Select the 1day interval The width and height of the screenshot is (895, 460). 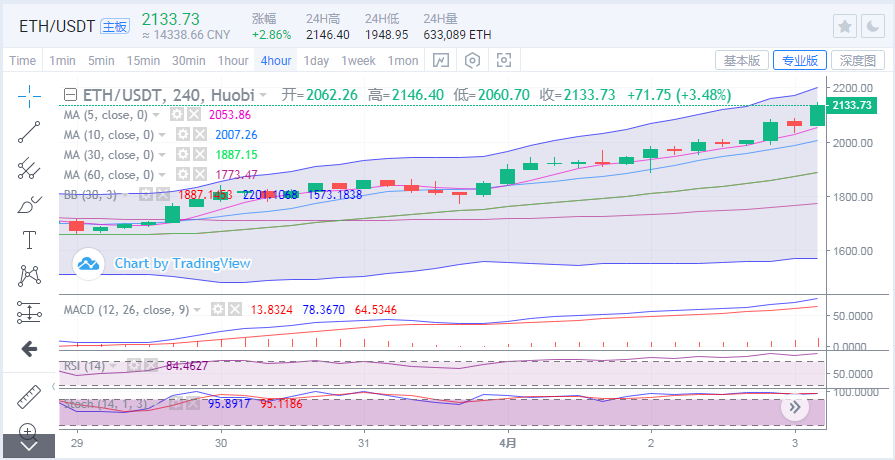pos(316,60)
